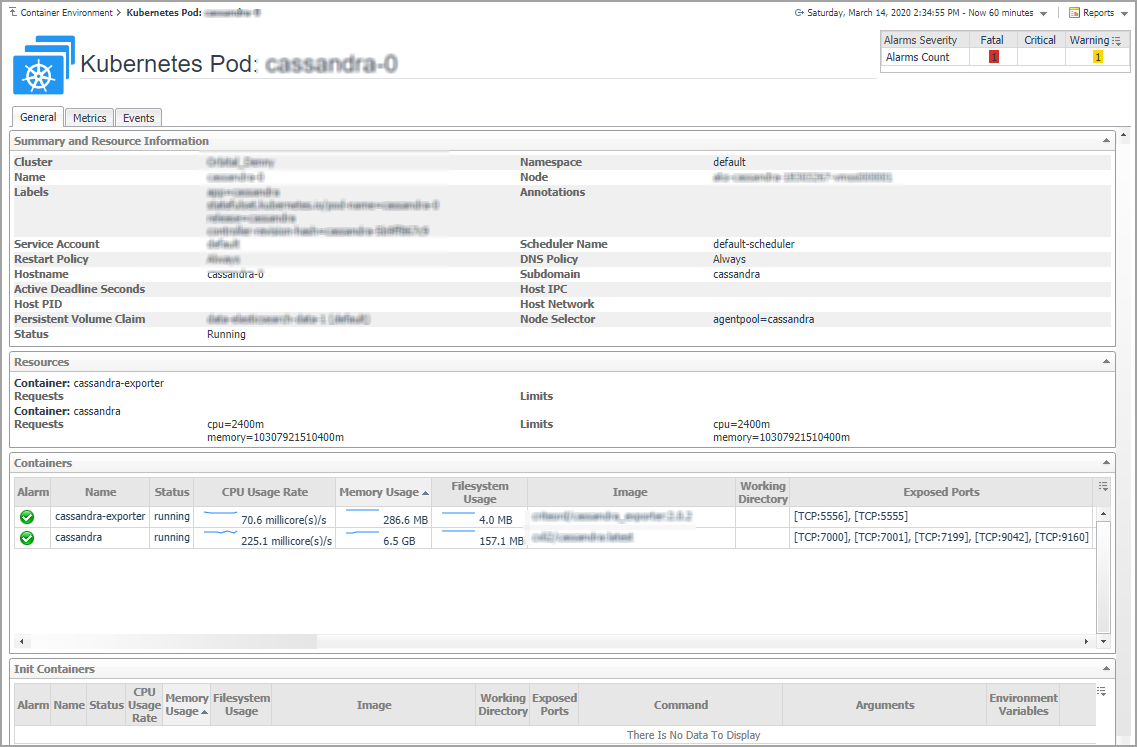
Task: Click the red Fatal alarm count badge
Action: pos(993,58)
